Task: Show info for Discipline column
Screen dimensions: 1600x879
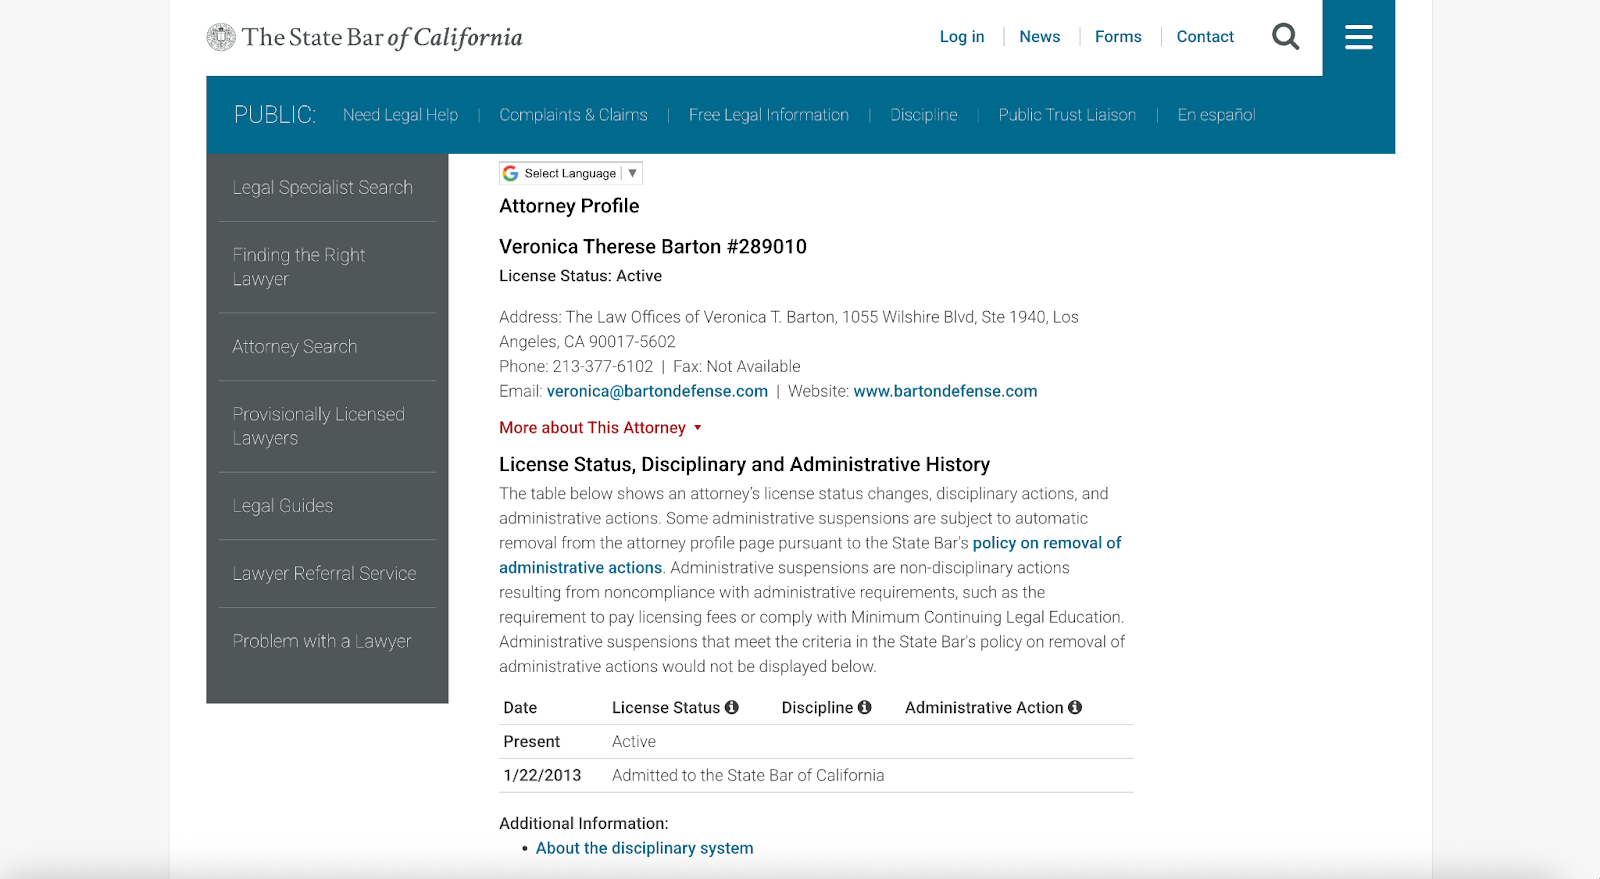Action: 865,707
